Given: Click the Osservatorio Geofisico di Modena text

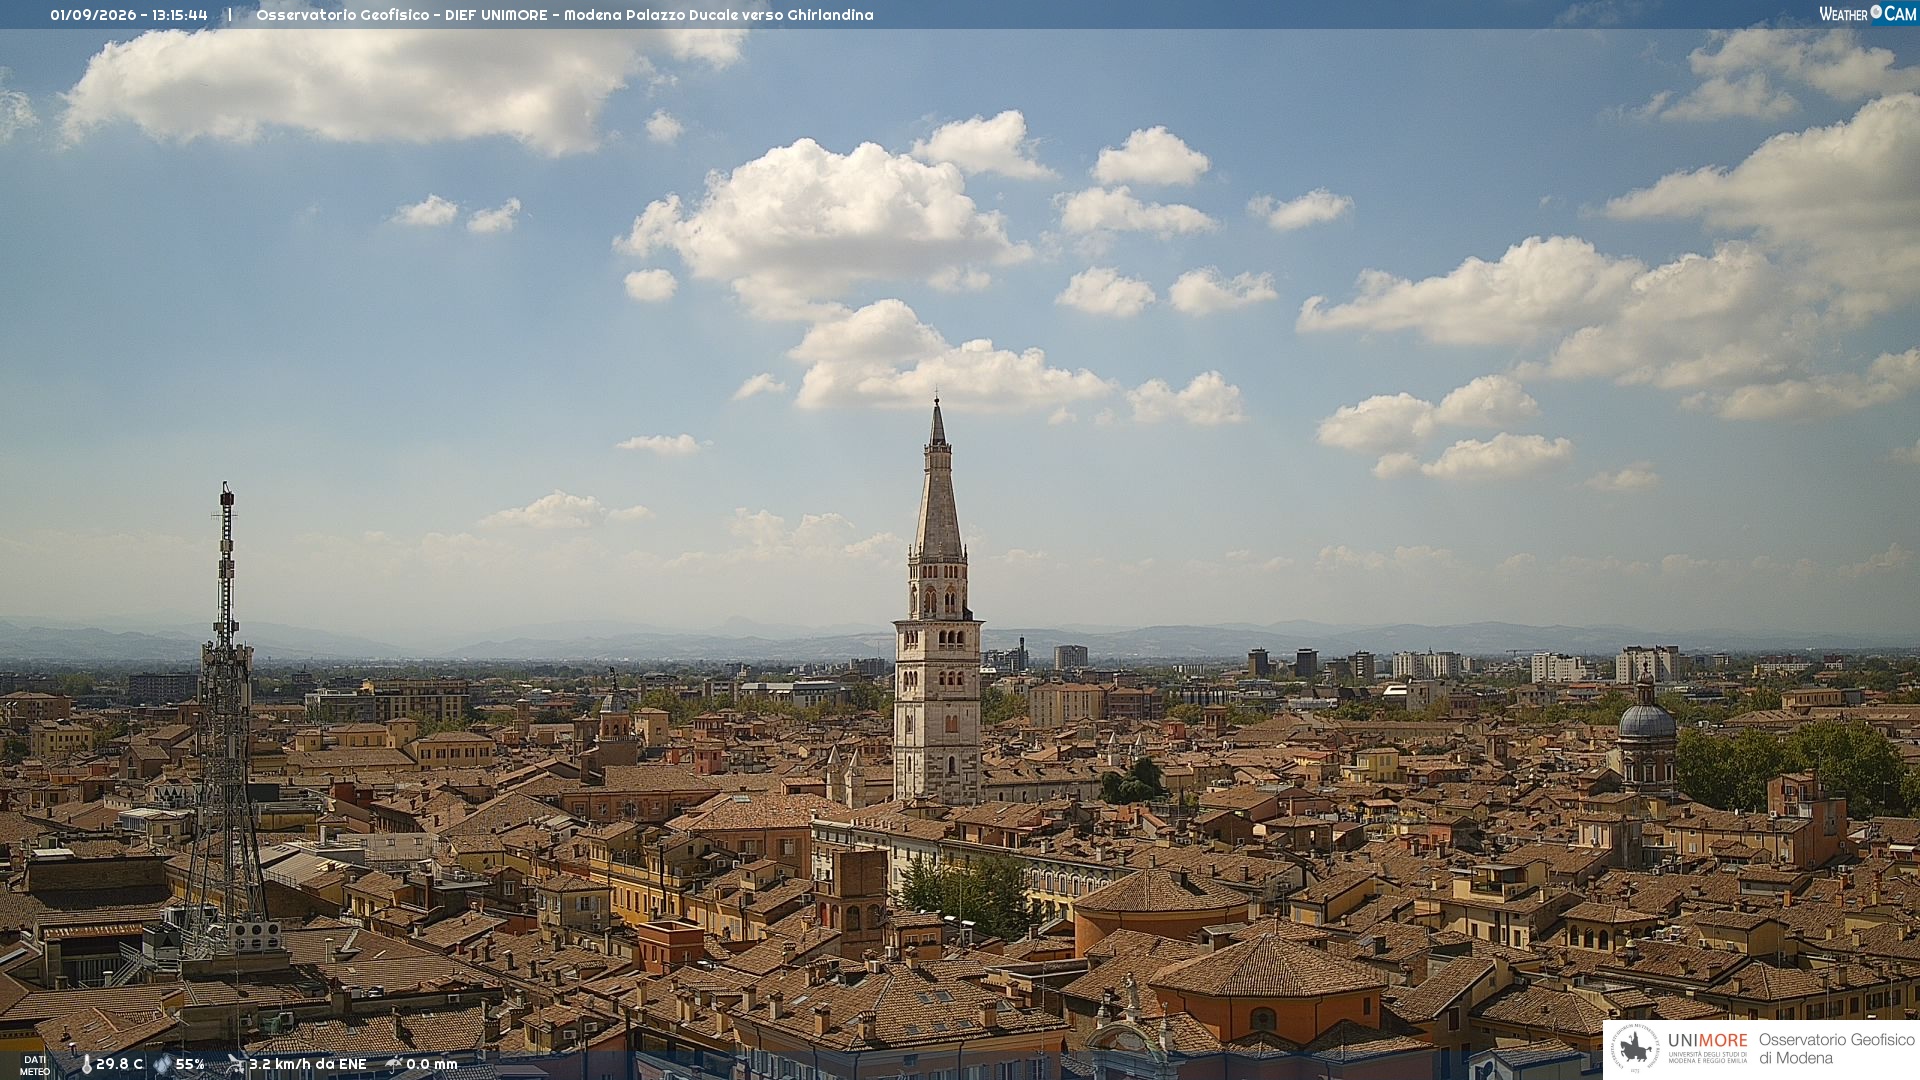Looking at the screenshot, I should [x=1836, y=1049].
